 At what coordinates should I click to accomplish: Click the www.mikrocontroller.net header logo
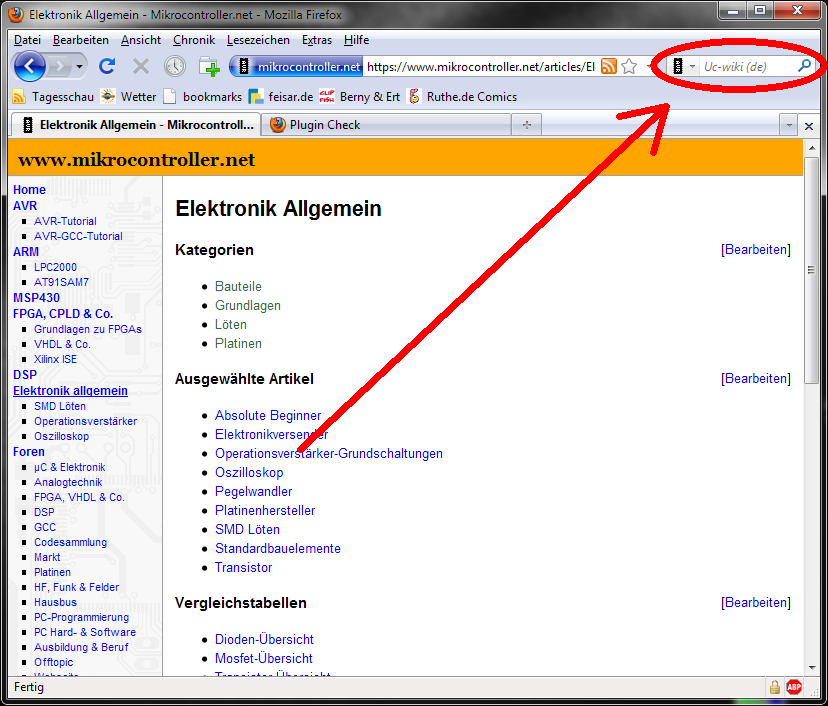(136, 160)
